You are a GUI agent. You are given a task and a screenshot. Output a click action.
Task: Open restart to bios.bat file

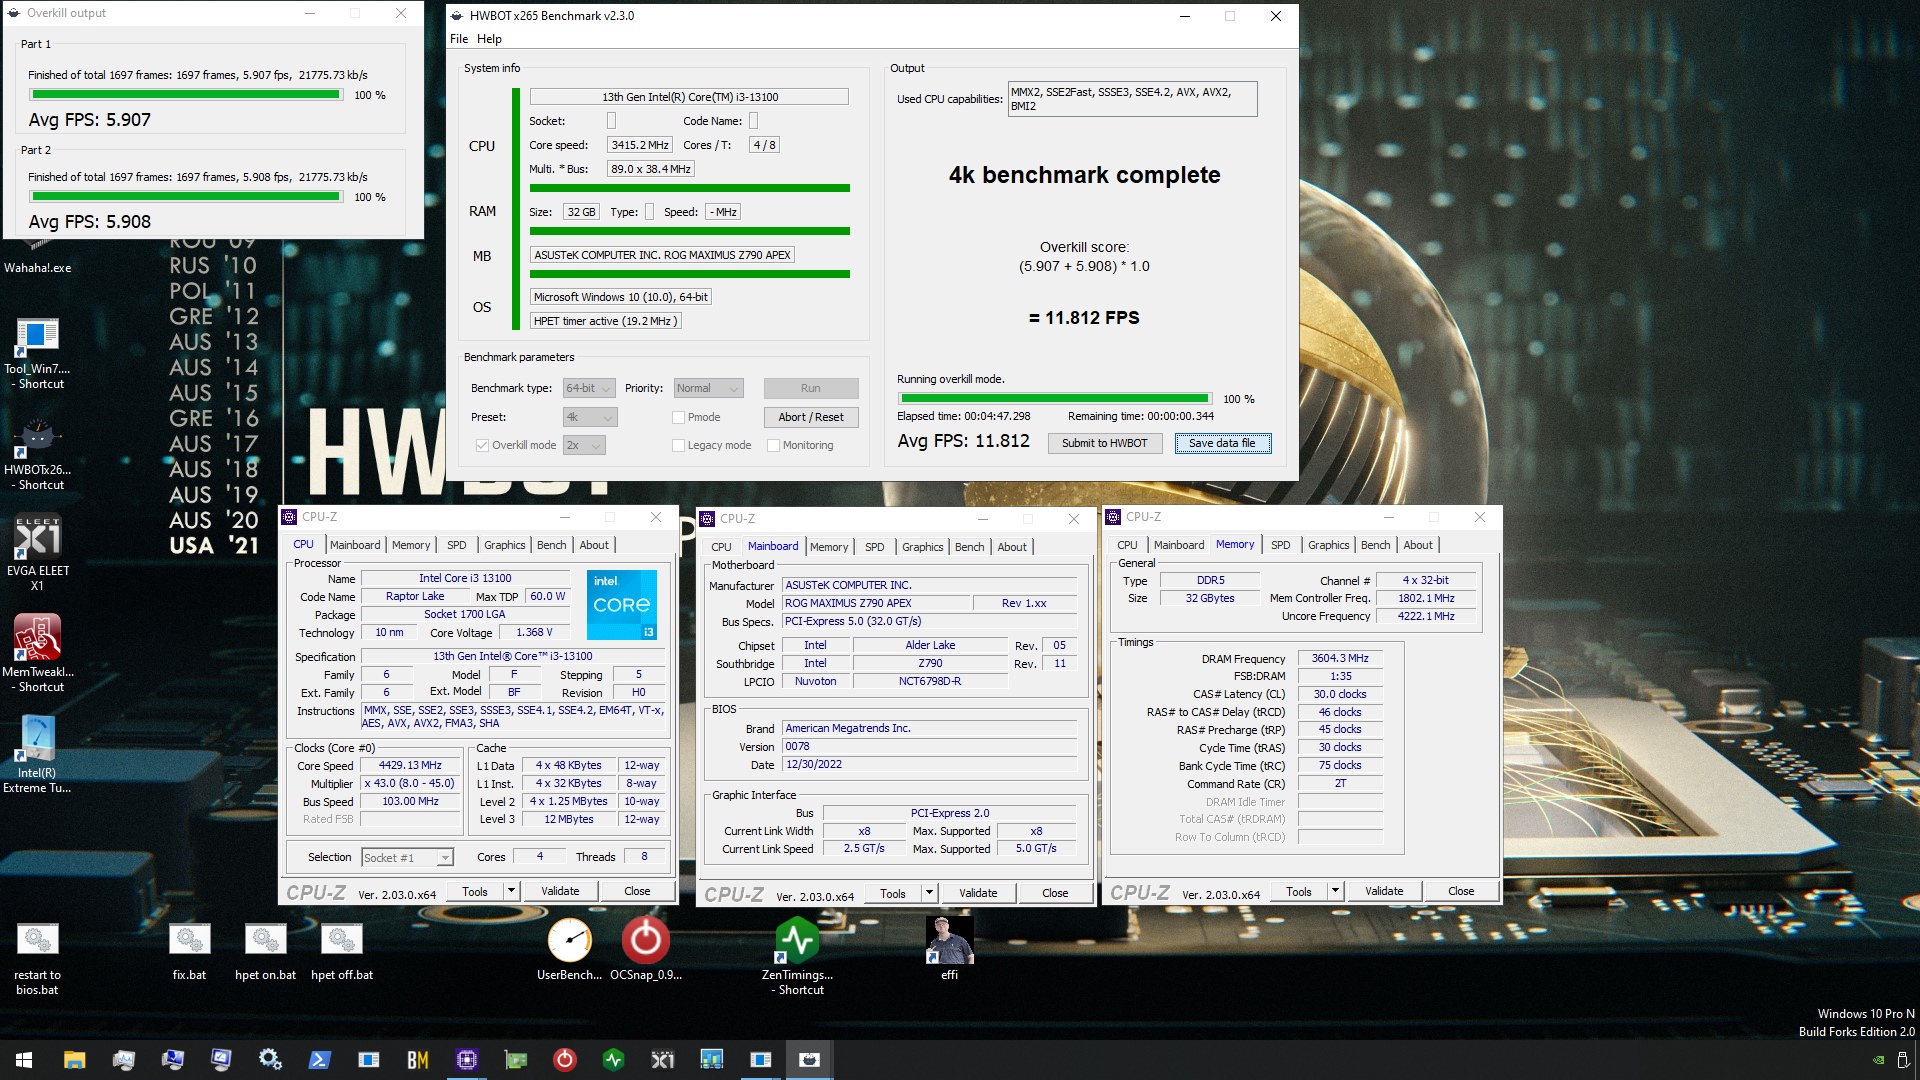(x=38, y=959)
